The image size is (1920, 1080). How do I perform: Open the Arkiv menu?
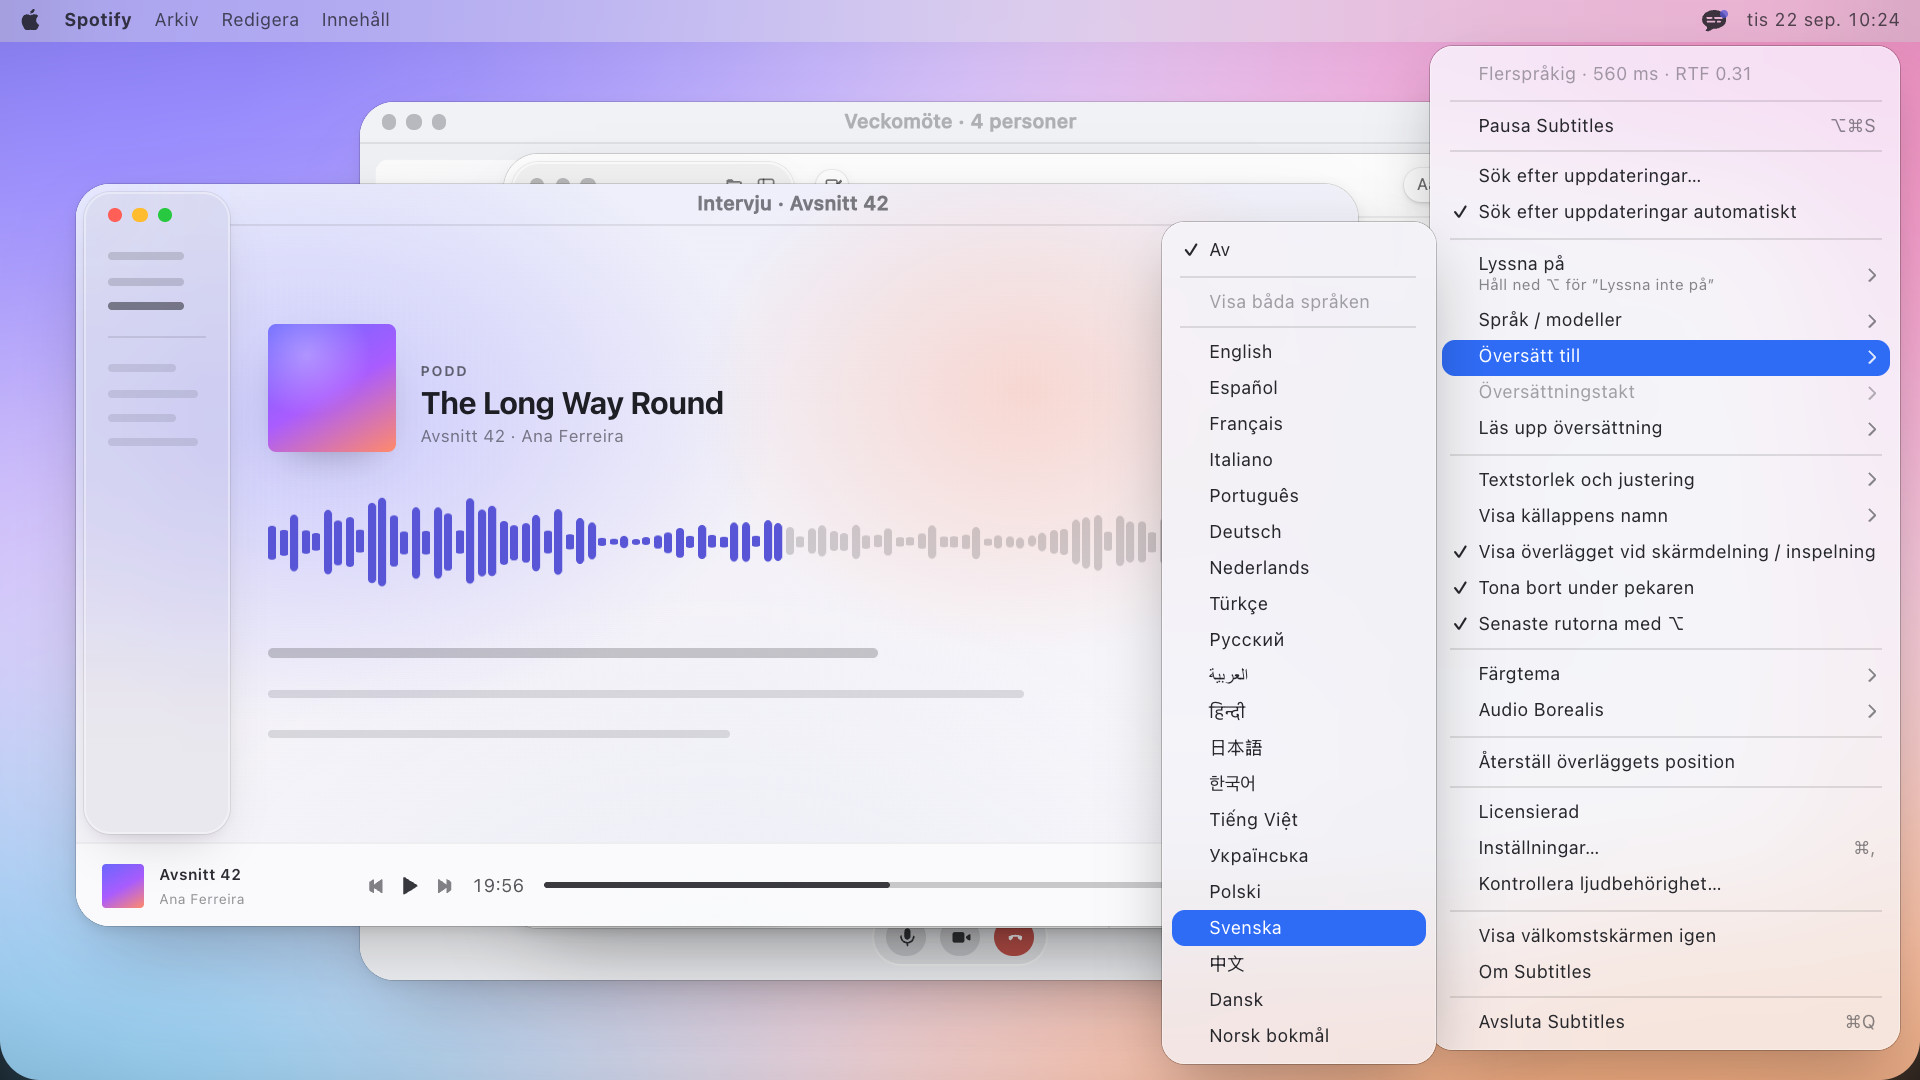pos(176,20)
